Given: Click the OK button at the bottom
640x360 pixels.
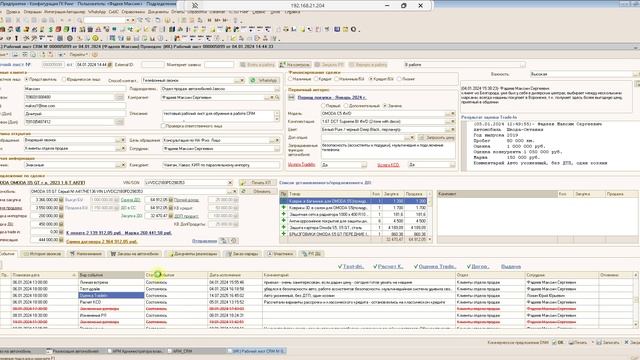Looking at the screenshot, I should coord(558,342).
